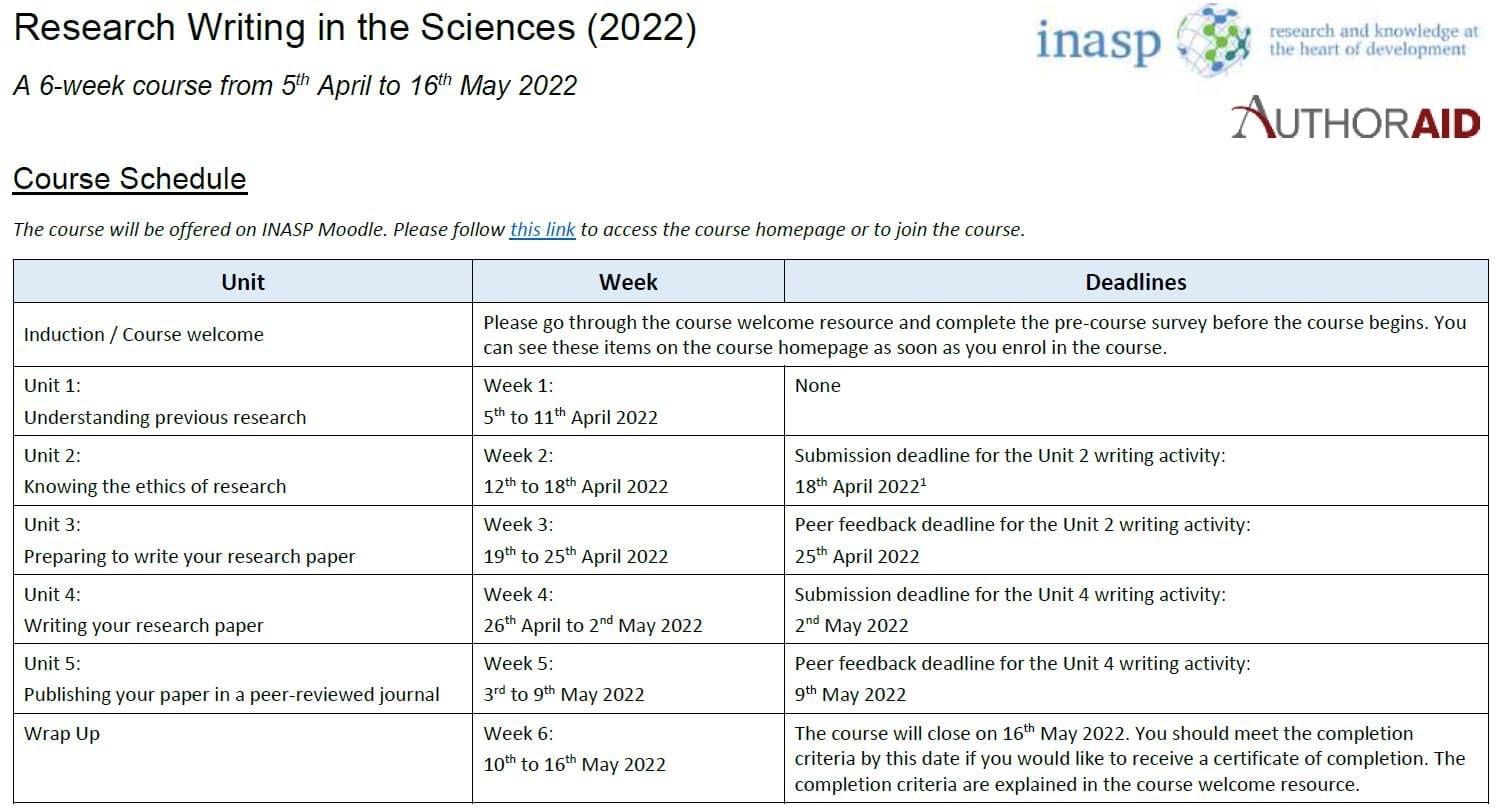Select the 'Course Schedule' heading
This screenshot has width=1500, height=812.
(129, 179)
